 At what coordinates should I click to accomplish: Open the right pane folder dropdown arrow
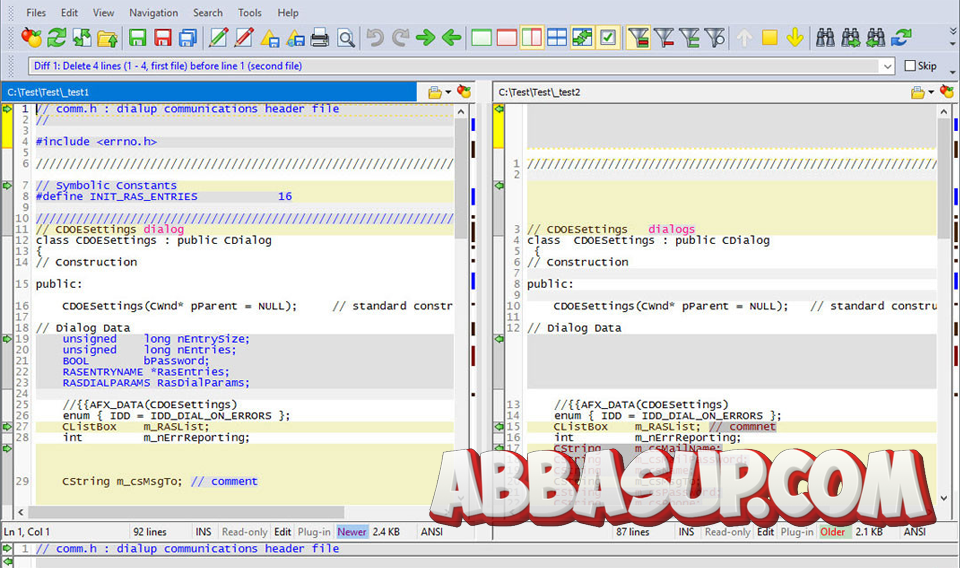click(x=931, y=92)
